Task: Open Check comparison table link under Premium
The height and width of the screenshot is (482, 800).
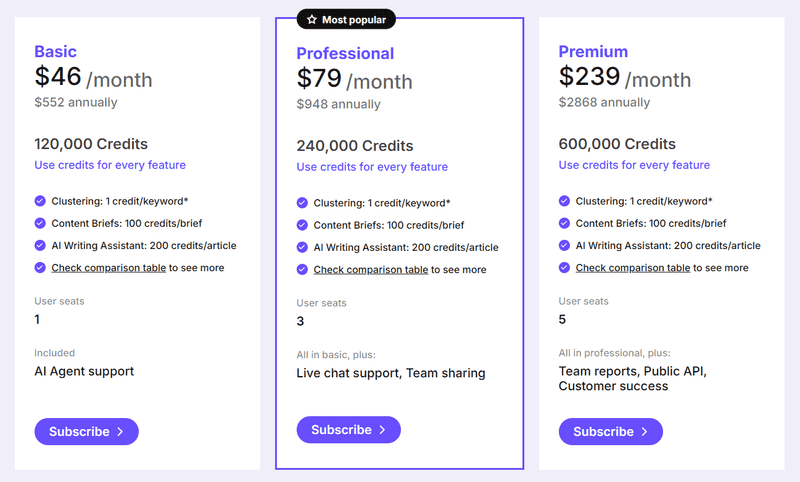Action: coord(633,268)
